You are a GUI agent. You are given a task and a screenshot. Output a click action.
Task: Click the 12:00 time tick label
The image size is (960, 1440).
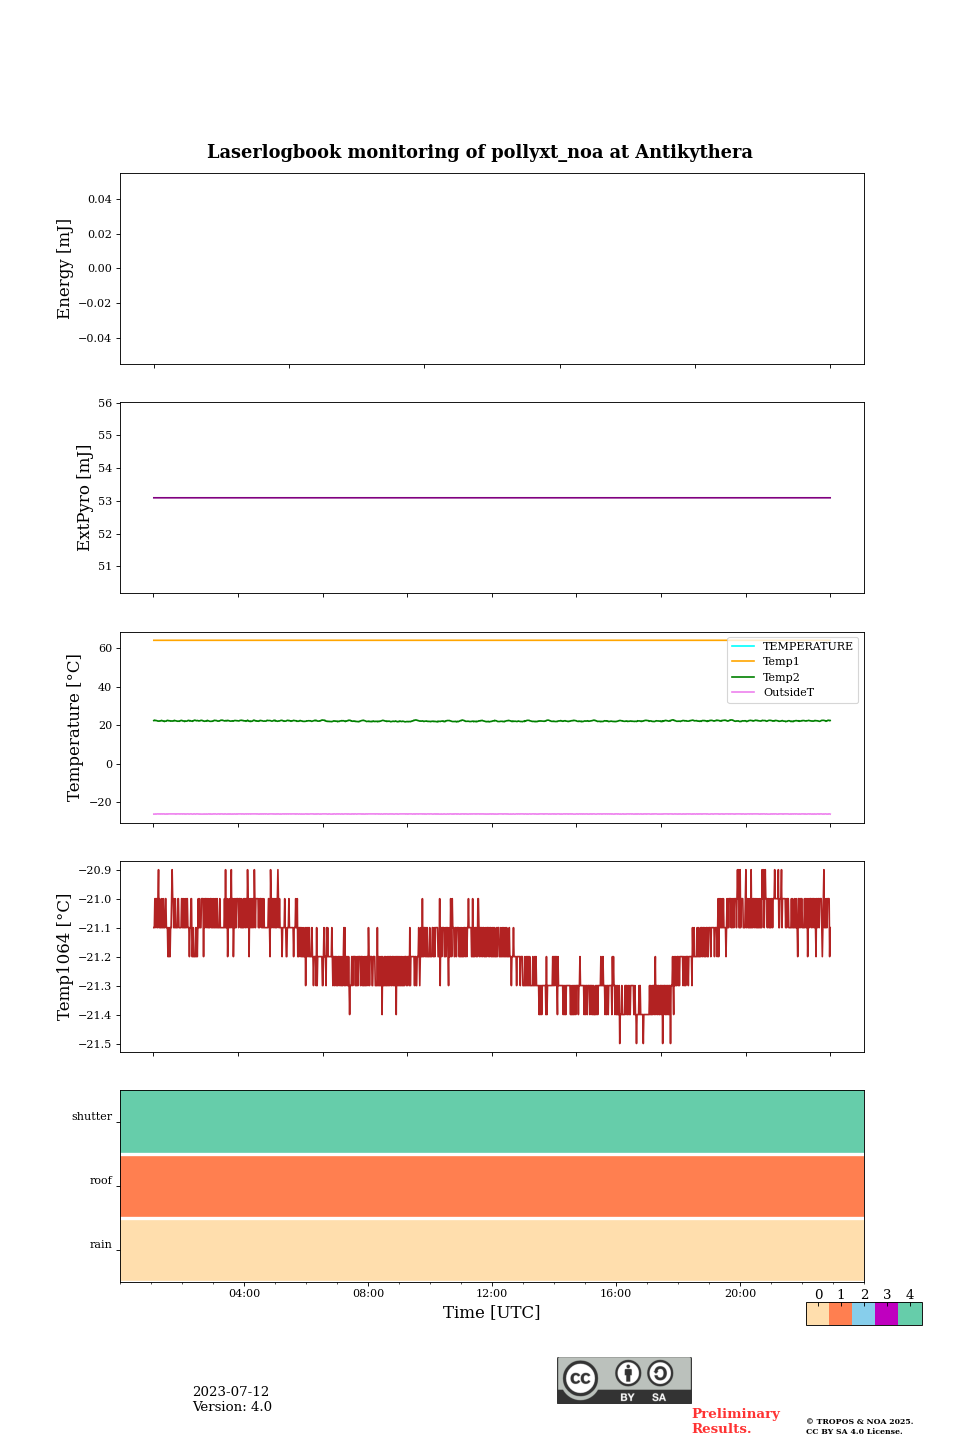click(492, 1293)
